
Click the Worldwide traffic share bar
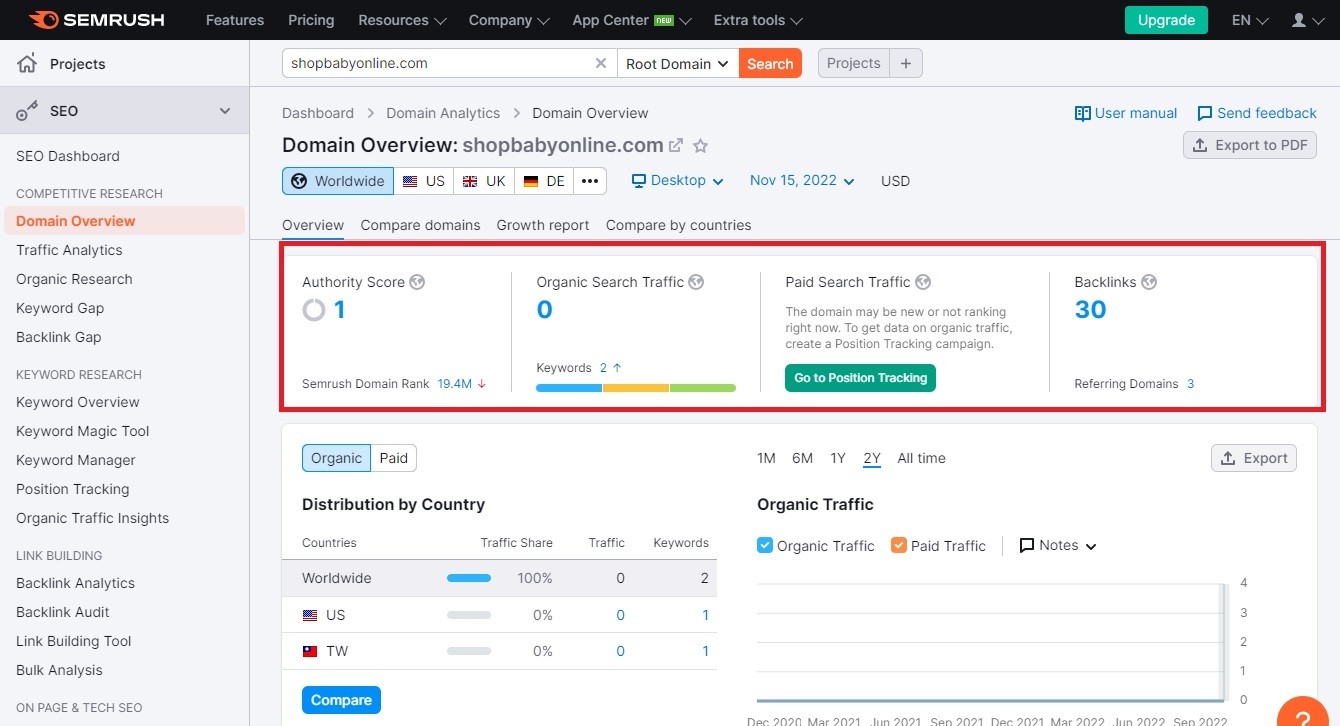[469, 578]
